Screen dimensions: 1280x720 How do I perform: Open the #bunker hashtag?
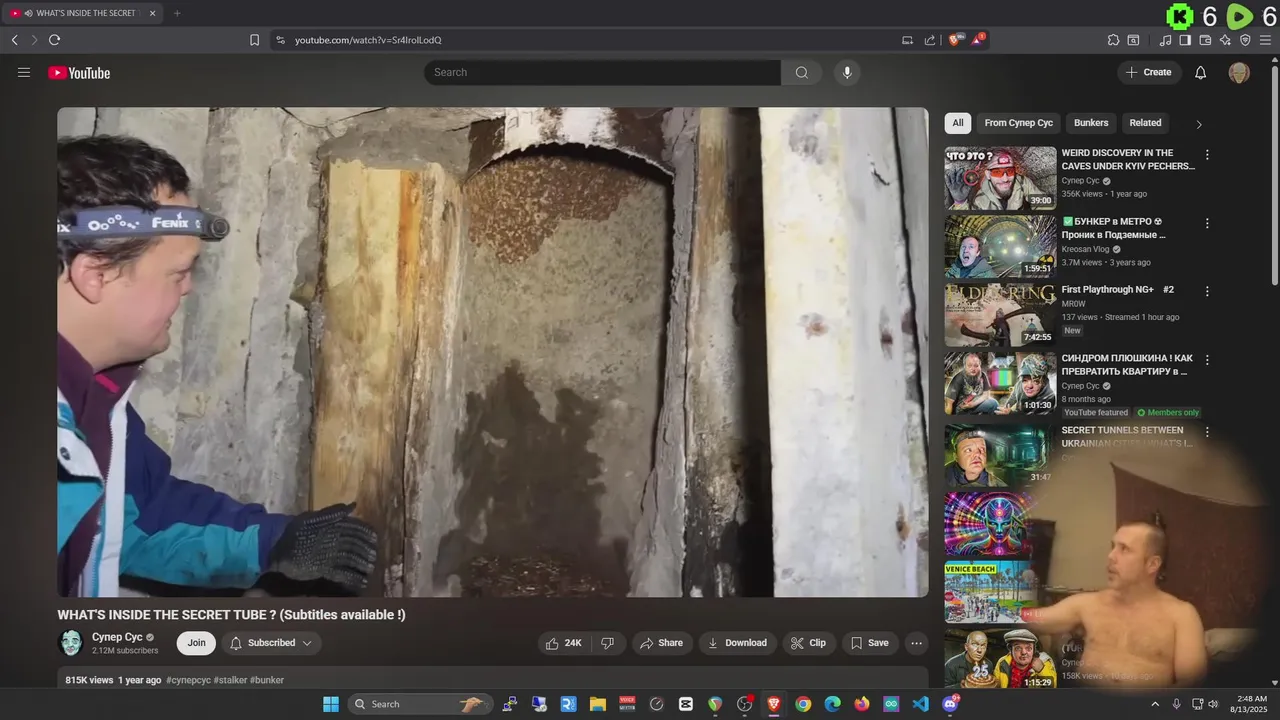[267, 680]
